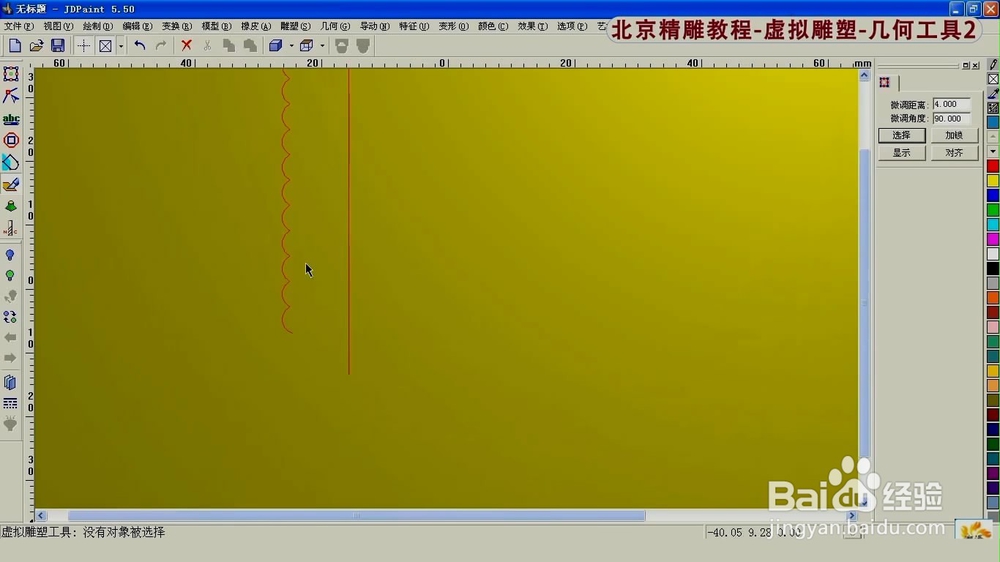This screenshot has width=1000, height=562.
Task: Click the horizontal scrollbar thumb below canvas
Action: pyautogui.click(x=357, y=515)
